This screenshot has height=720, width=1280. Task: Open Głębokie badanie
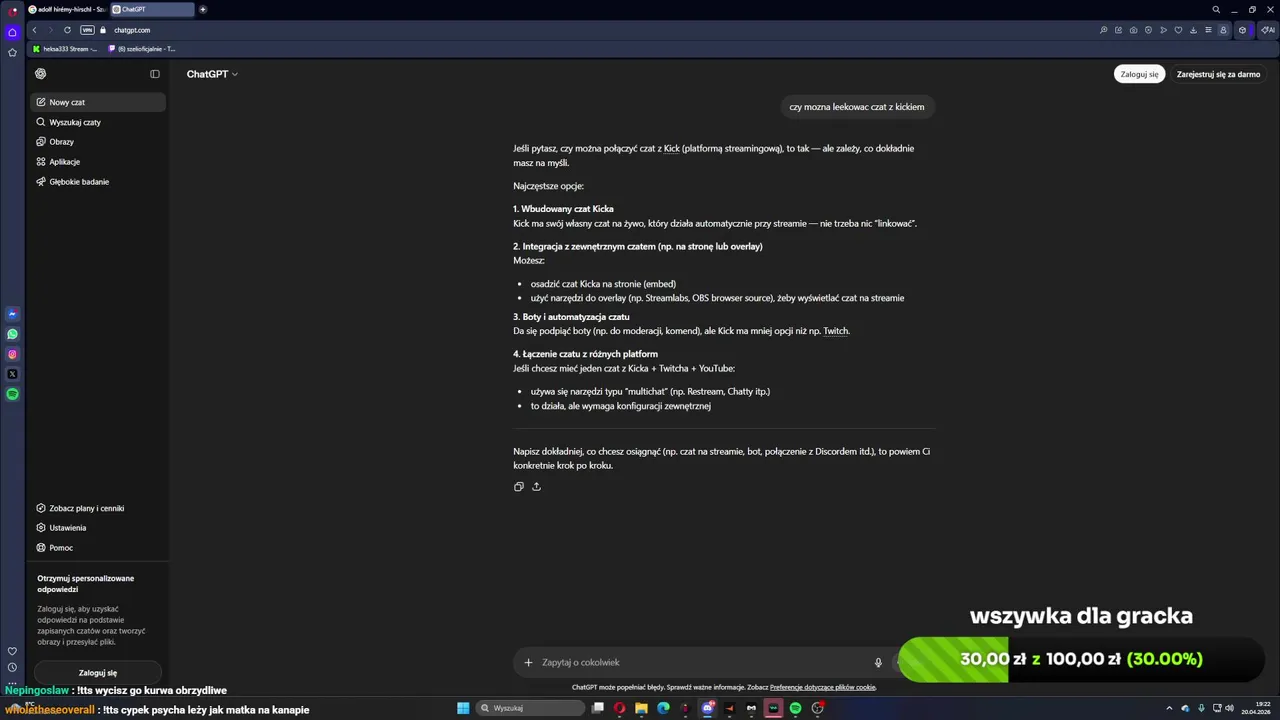coord(98,182)
